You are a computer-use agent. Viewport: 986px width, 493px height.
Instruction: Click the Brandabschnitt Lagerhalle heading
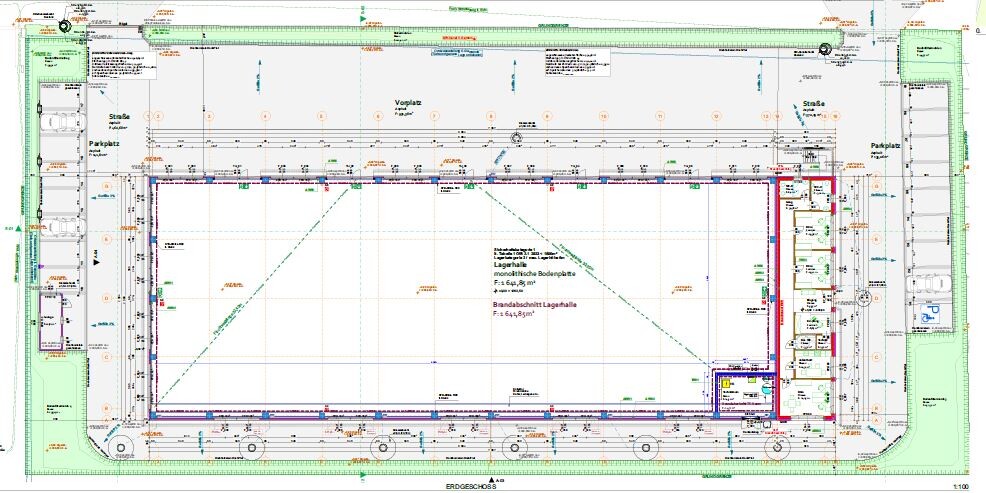point(536,304)
